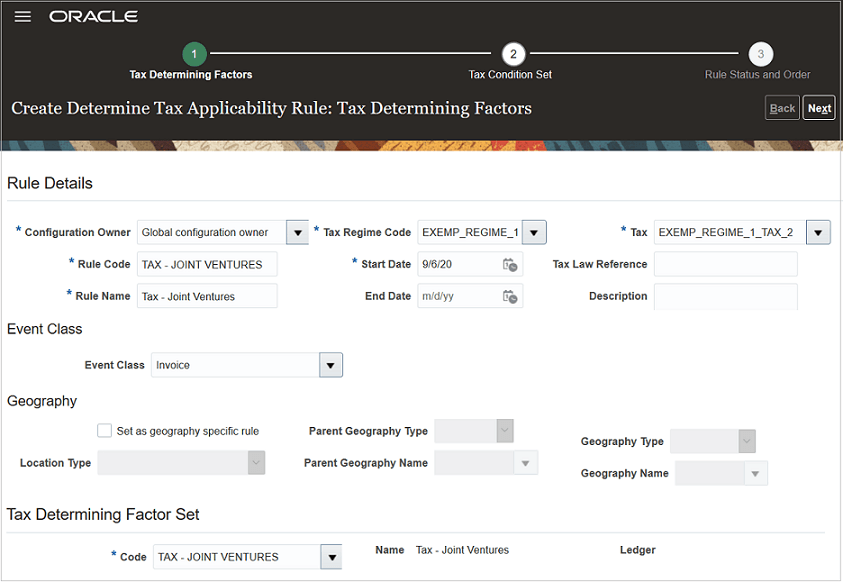Screen dimensions: 843x582
Task: Open the Parent Geography Name dropdown
Action: (x=526, y=462)
